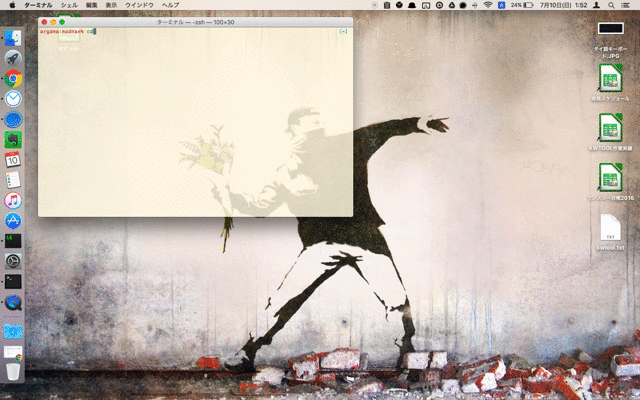Zoom Terminal with the green button
The height and width of the screenshot is (400, 640).
coord(62,22)
